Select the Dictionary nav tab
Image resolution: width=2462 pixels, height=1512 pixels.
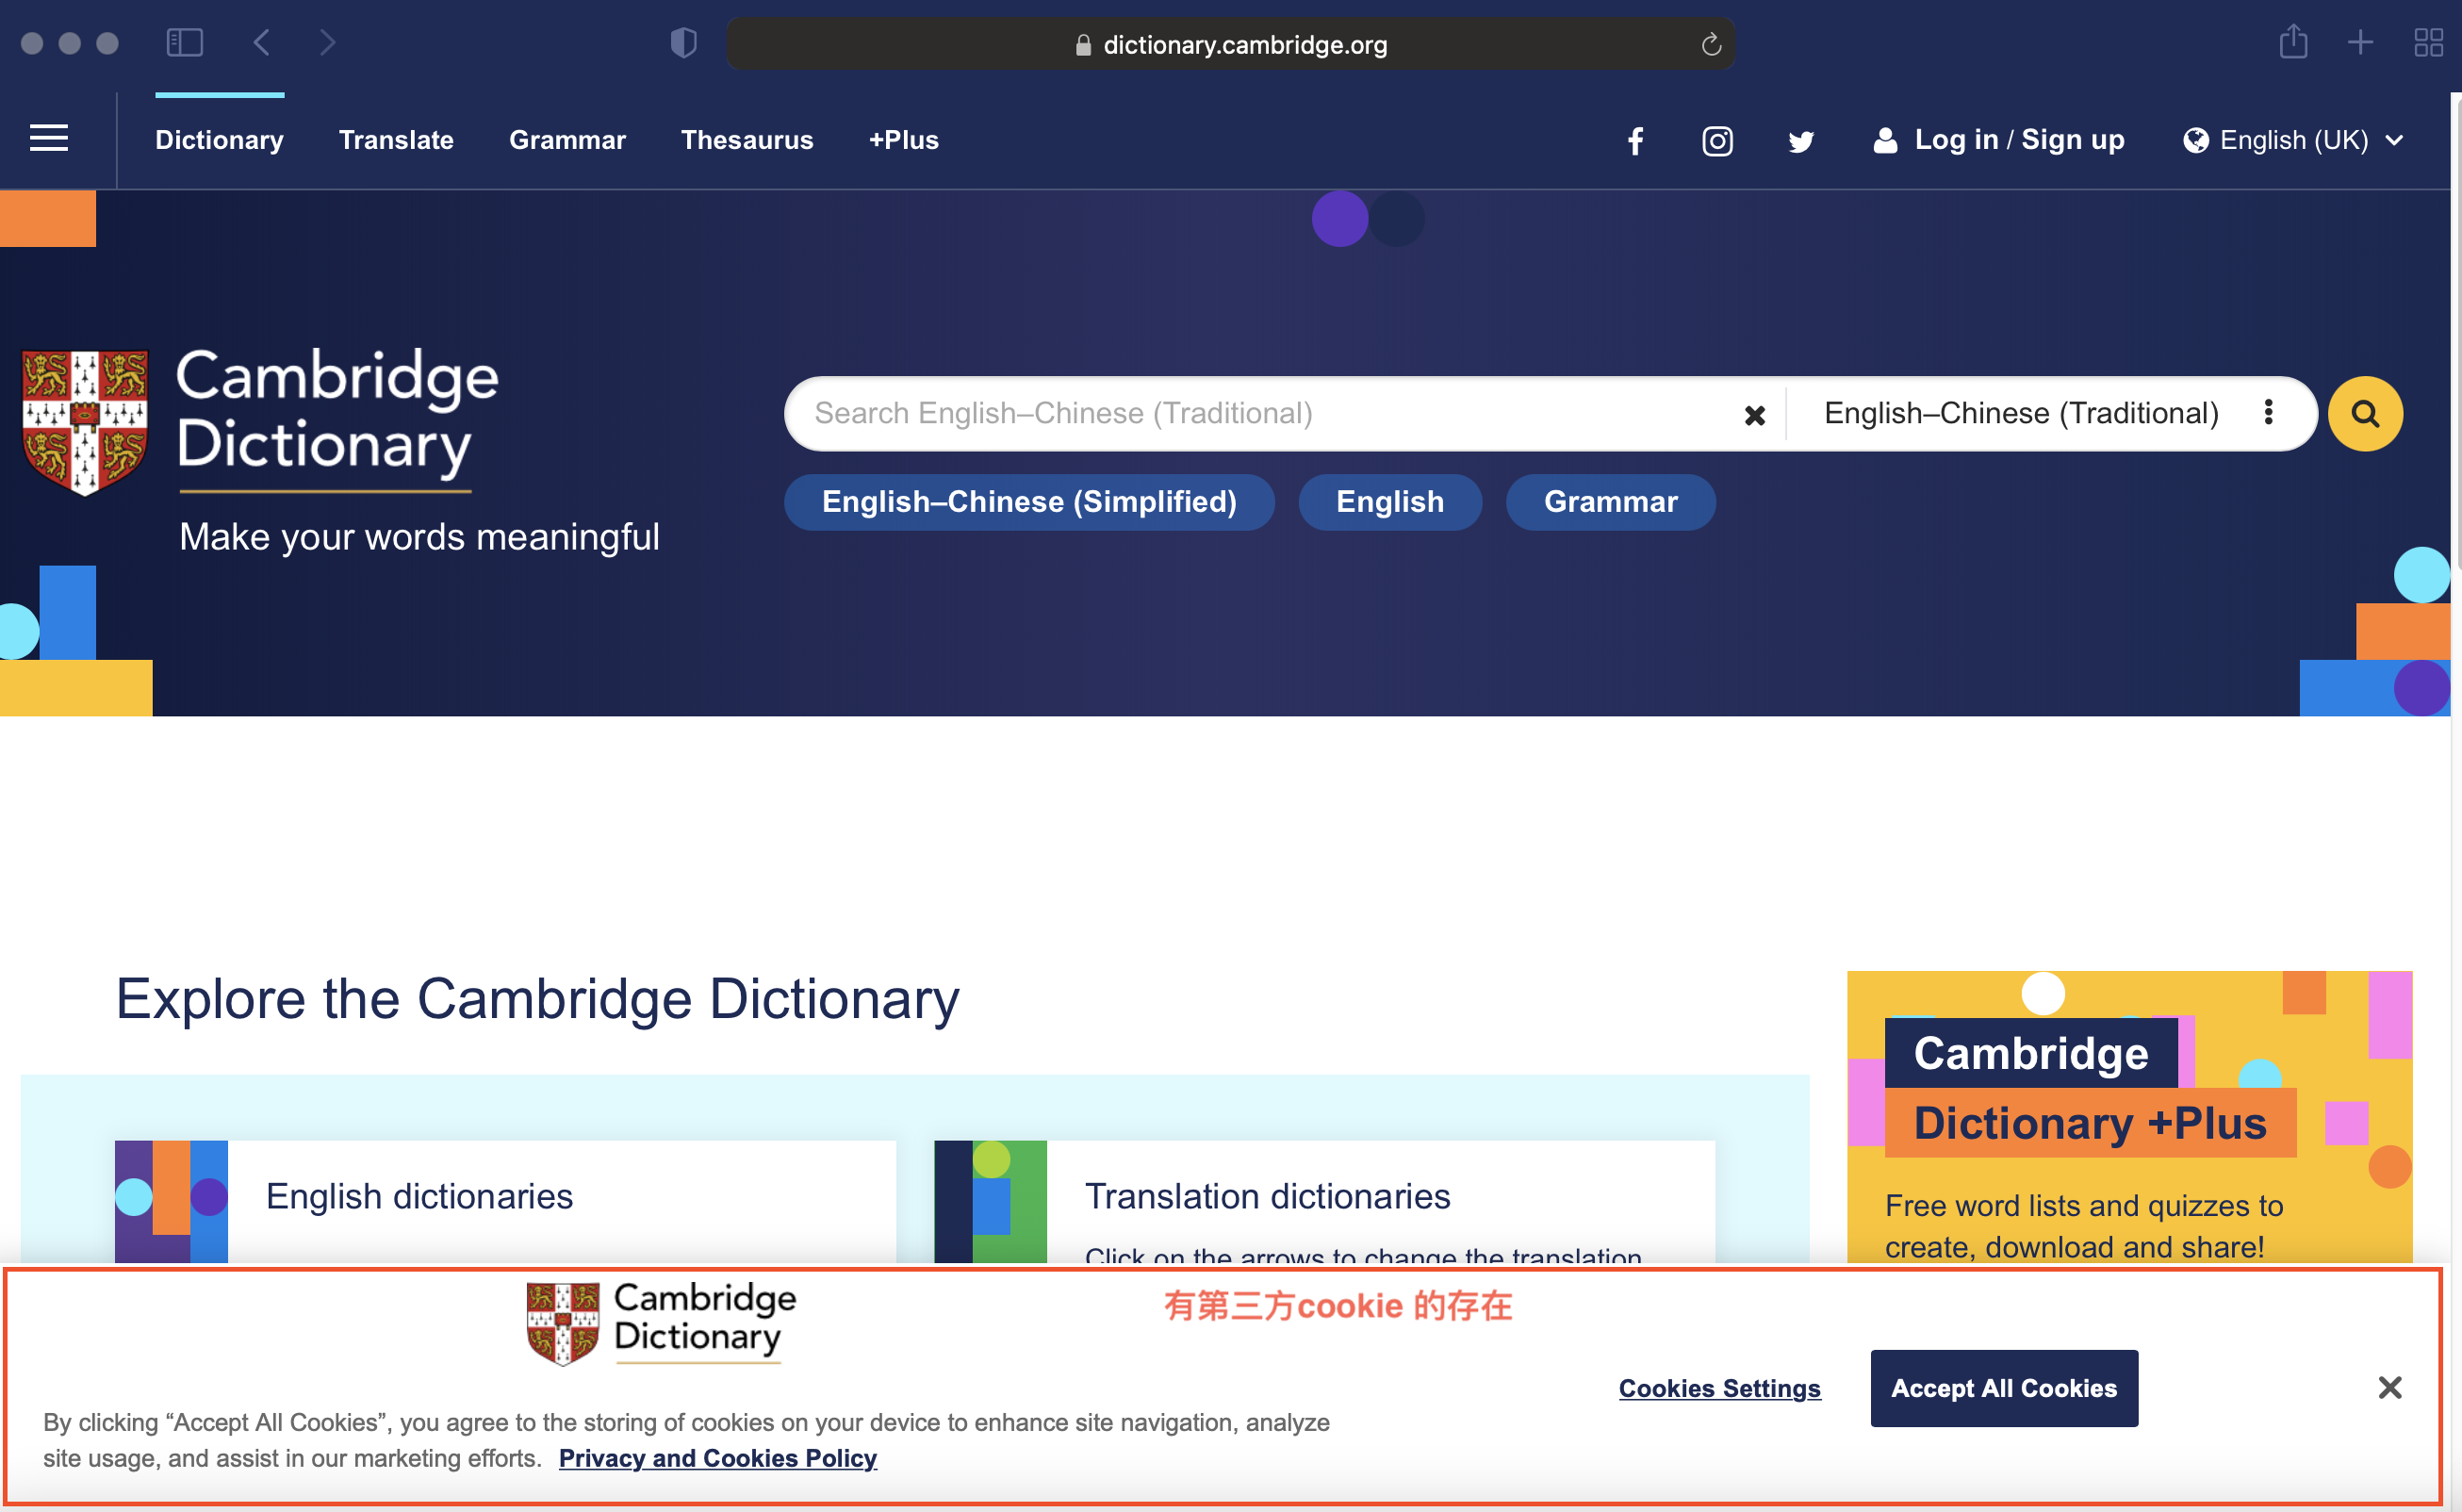[219, 140]
